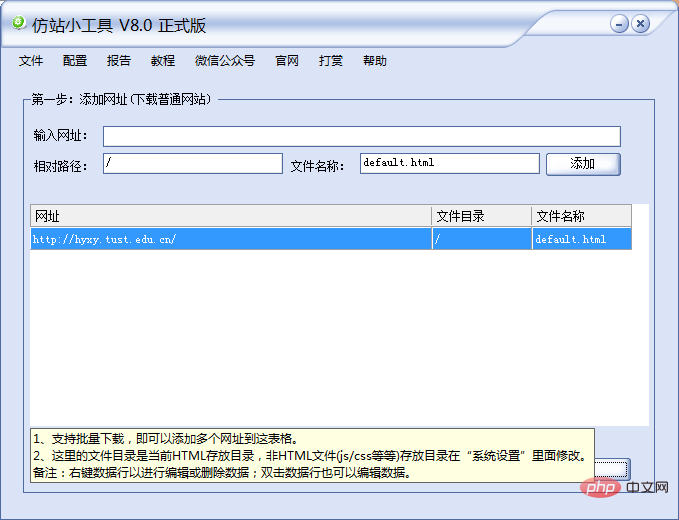The width and height of the screenshot is (679, 520).
Task: Click the 网址 column header
Action: click(x=230, y=216)
